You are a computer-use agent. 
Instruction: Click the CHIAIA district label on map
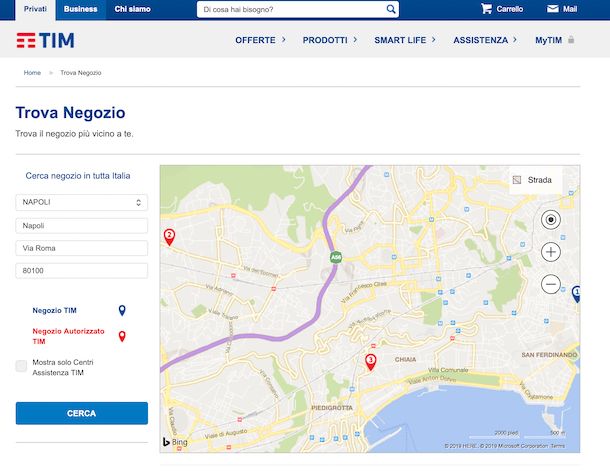405,359
